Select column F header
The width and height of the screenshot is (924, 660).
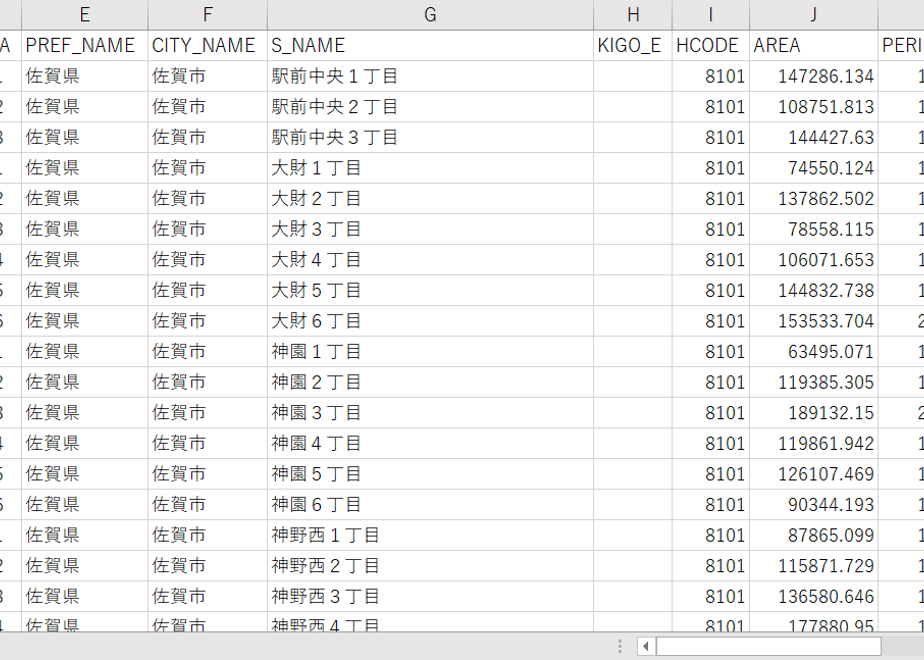tap(207, 15)
